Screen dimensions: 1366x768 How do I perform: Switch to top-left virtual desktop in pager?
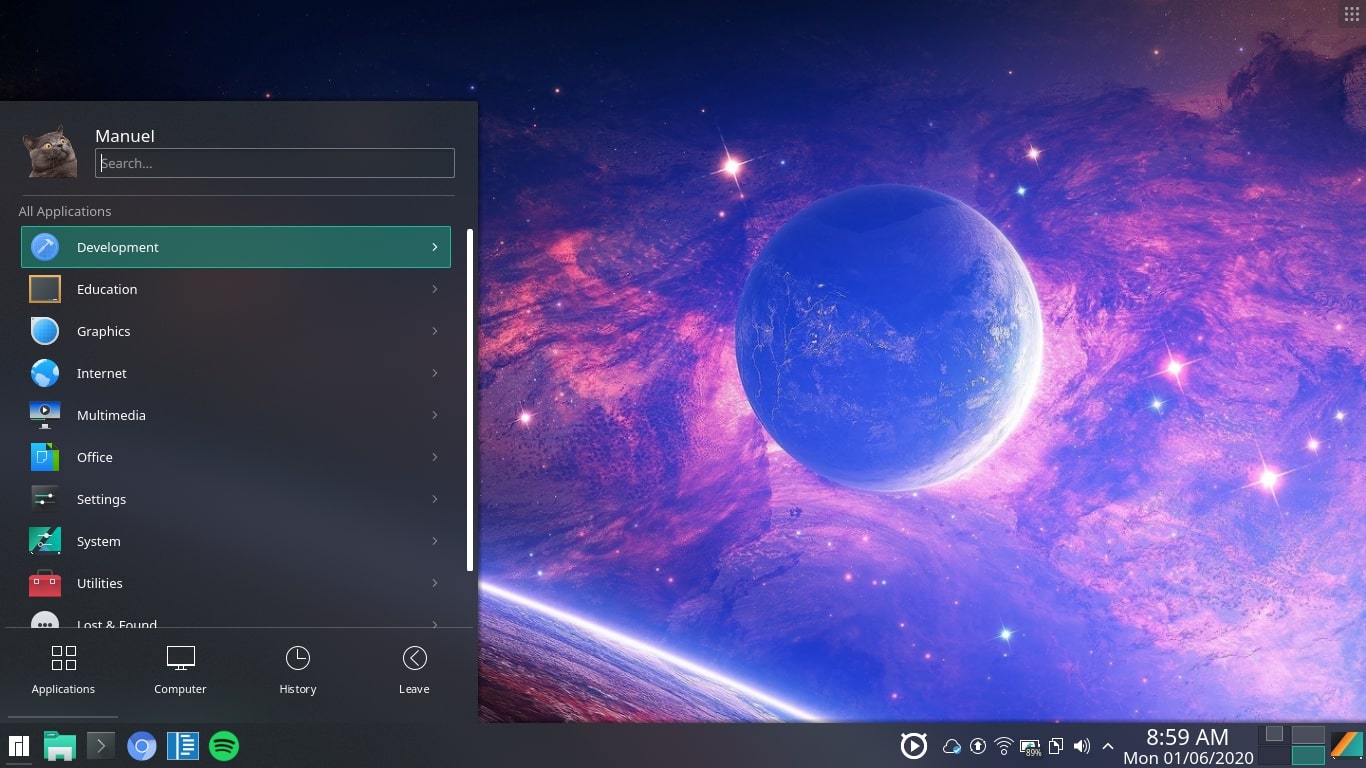click(x=1274, y=734)
